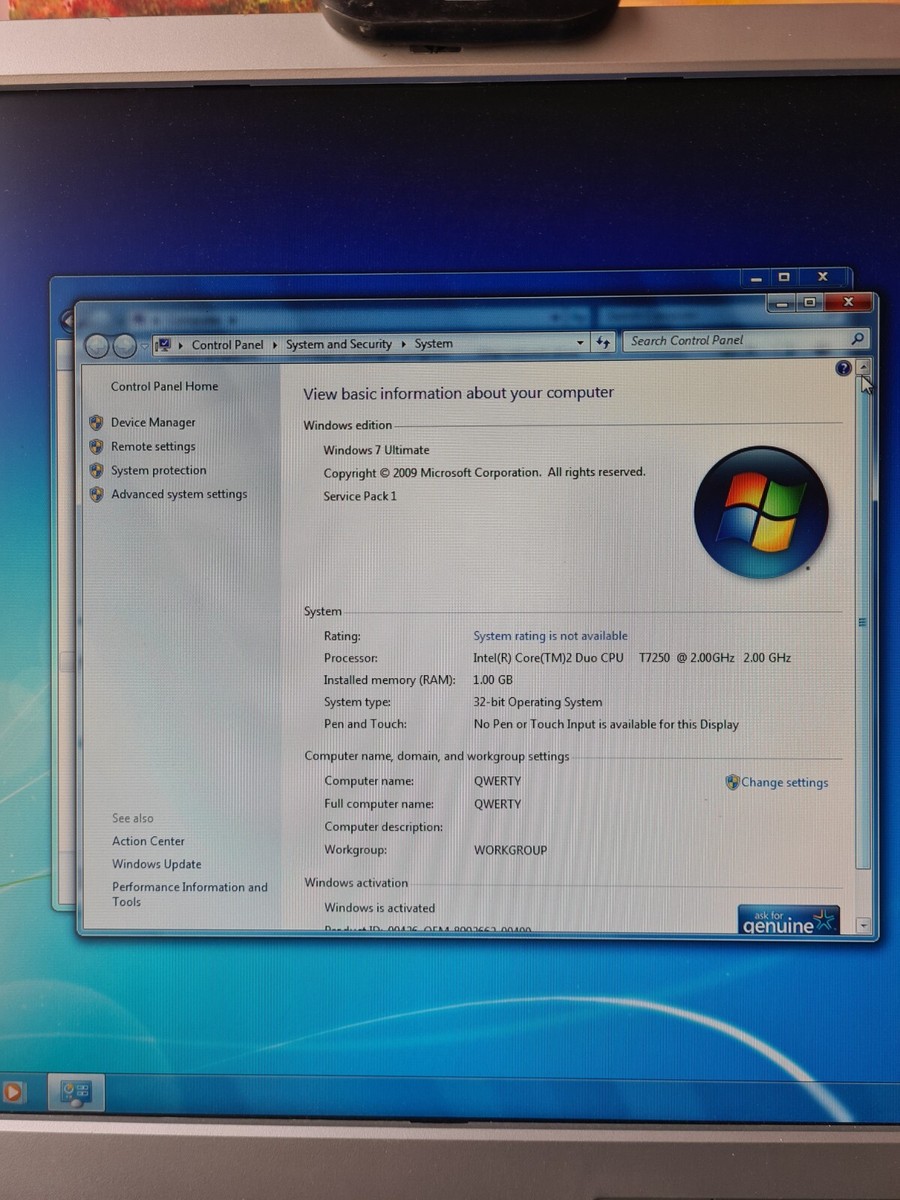The image size is (900, 1200).
Task: Expand breadcrumb arrow after System and Security
Action: point(403,344)
